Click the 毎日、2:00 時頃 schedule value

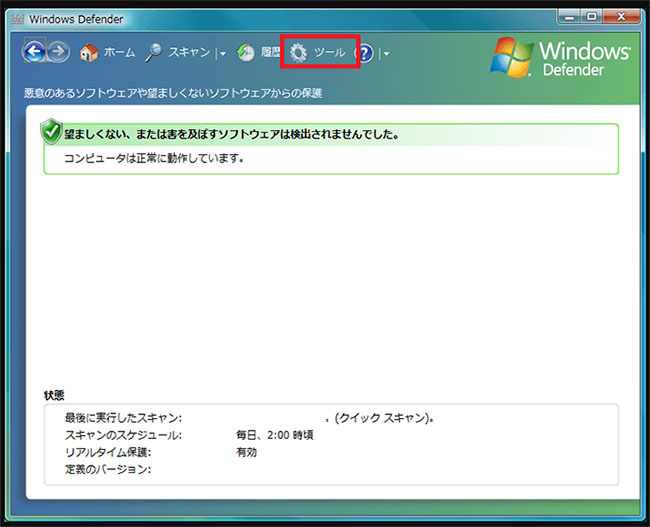[x=275, y=435]
